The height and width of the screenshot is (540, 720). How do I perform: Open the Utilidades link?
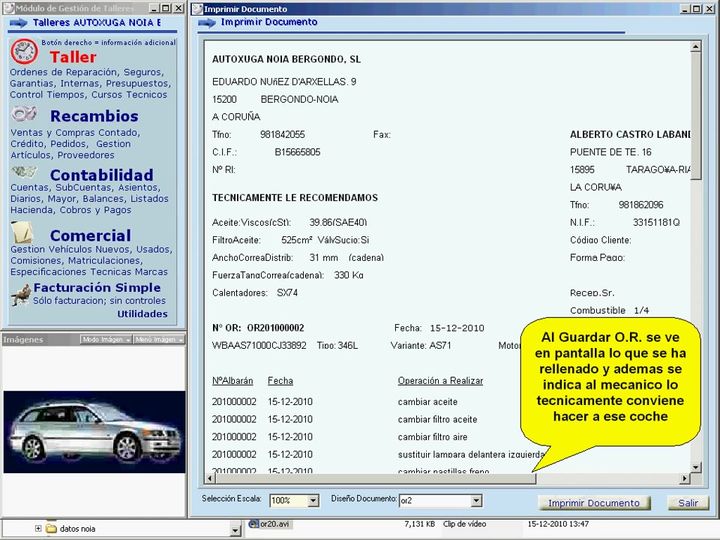coord(142,314)
